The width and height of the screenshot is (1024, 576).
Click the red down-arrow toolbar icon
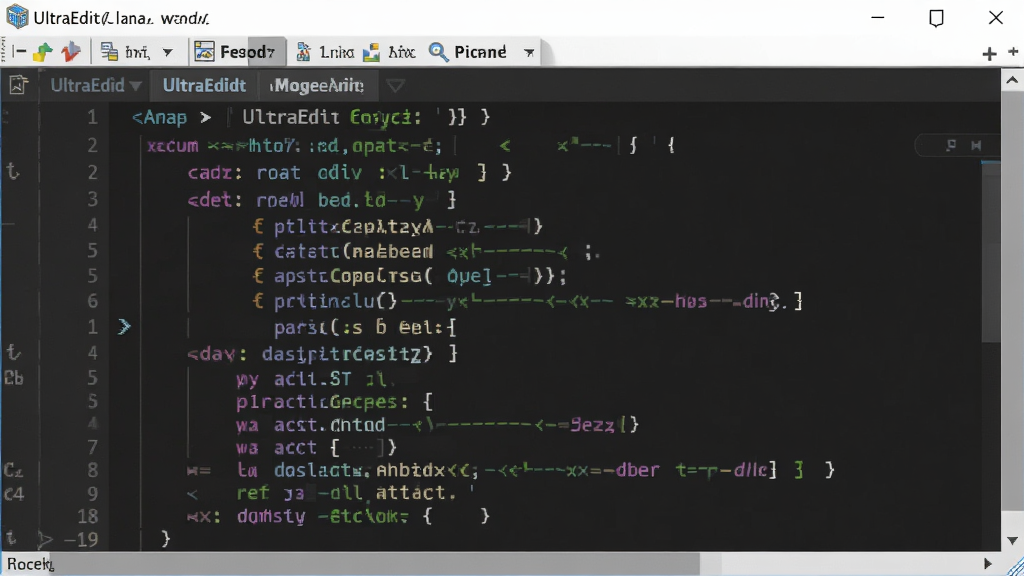click(x=71, y=52)
